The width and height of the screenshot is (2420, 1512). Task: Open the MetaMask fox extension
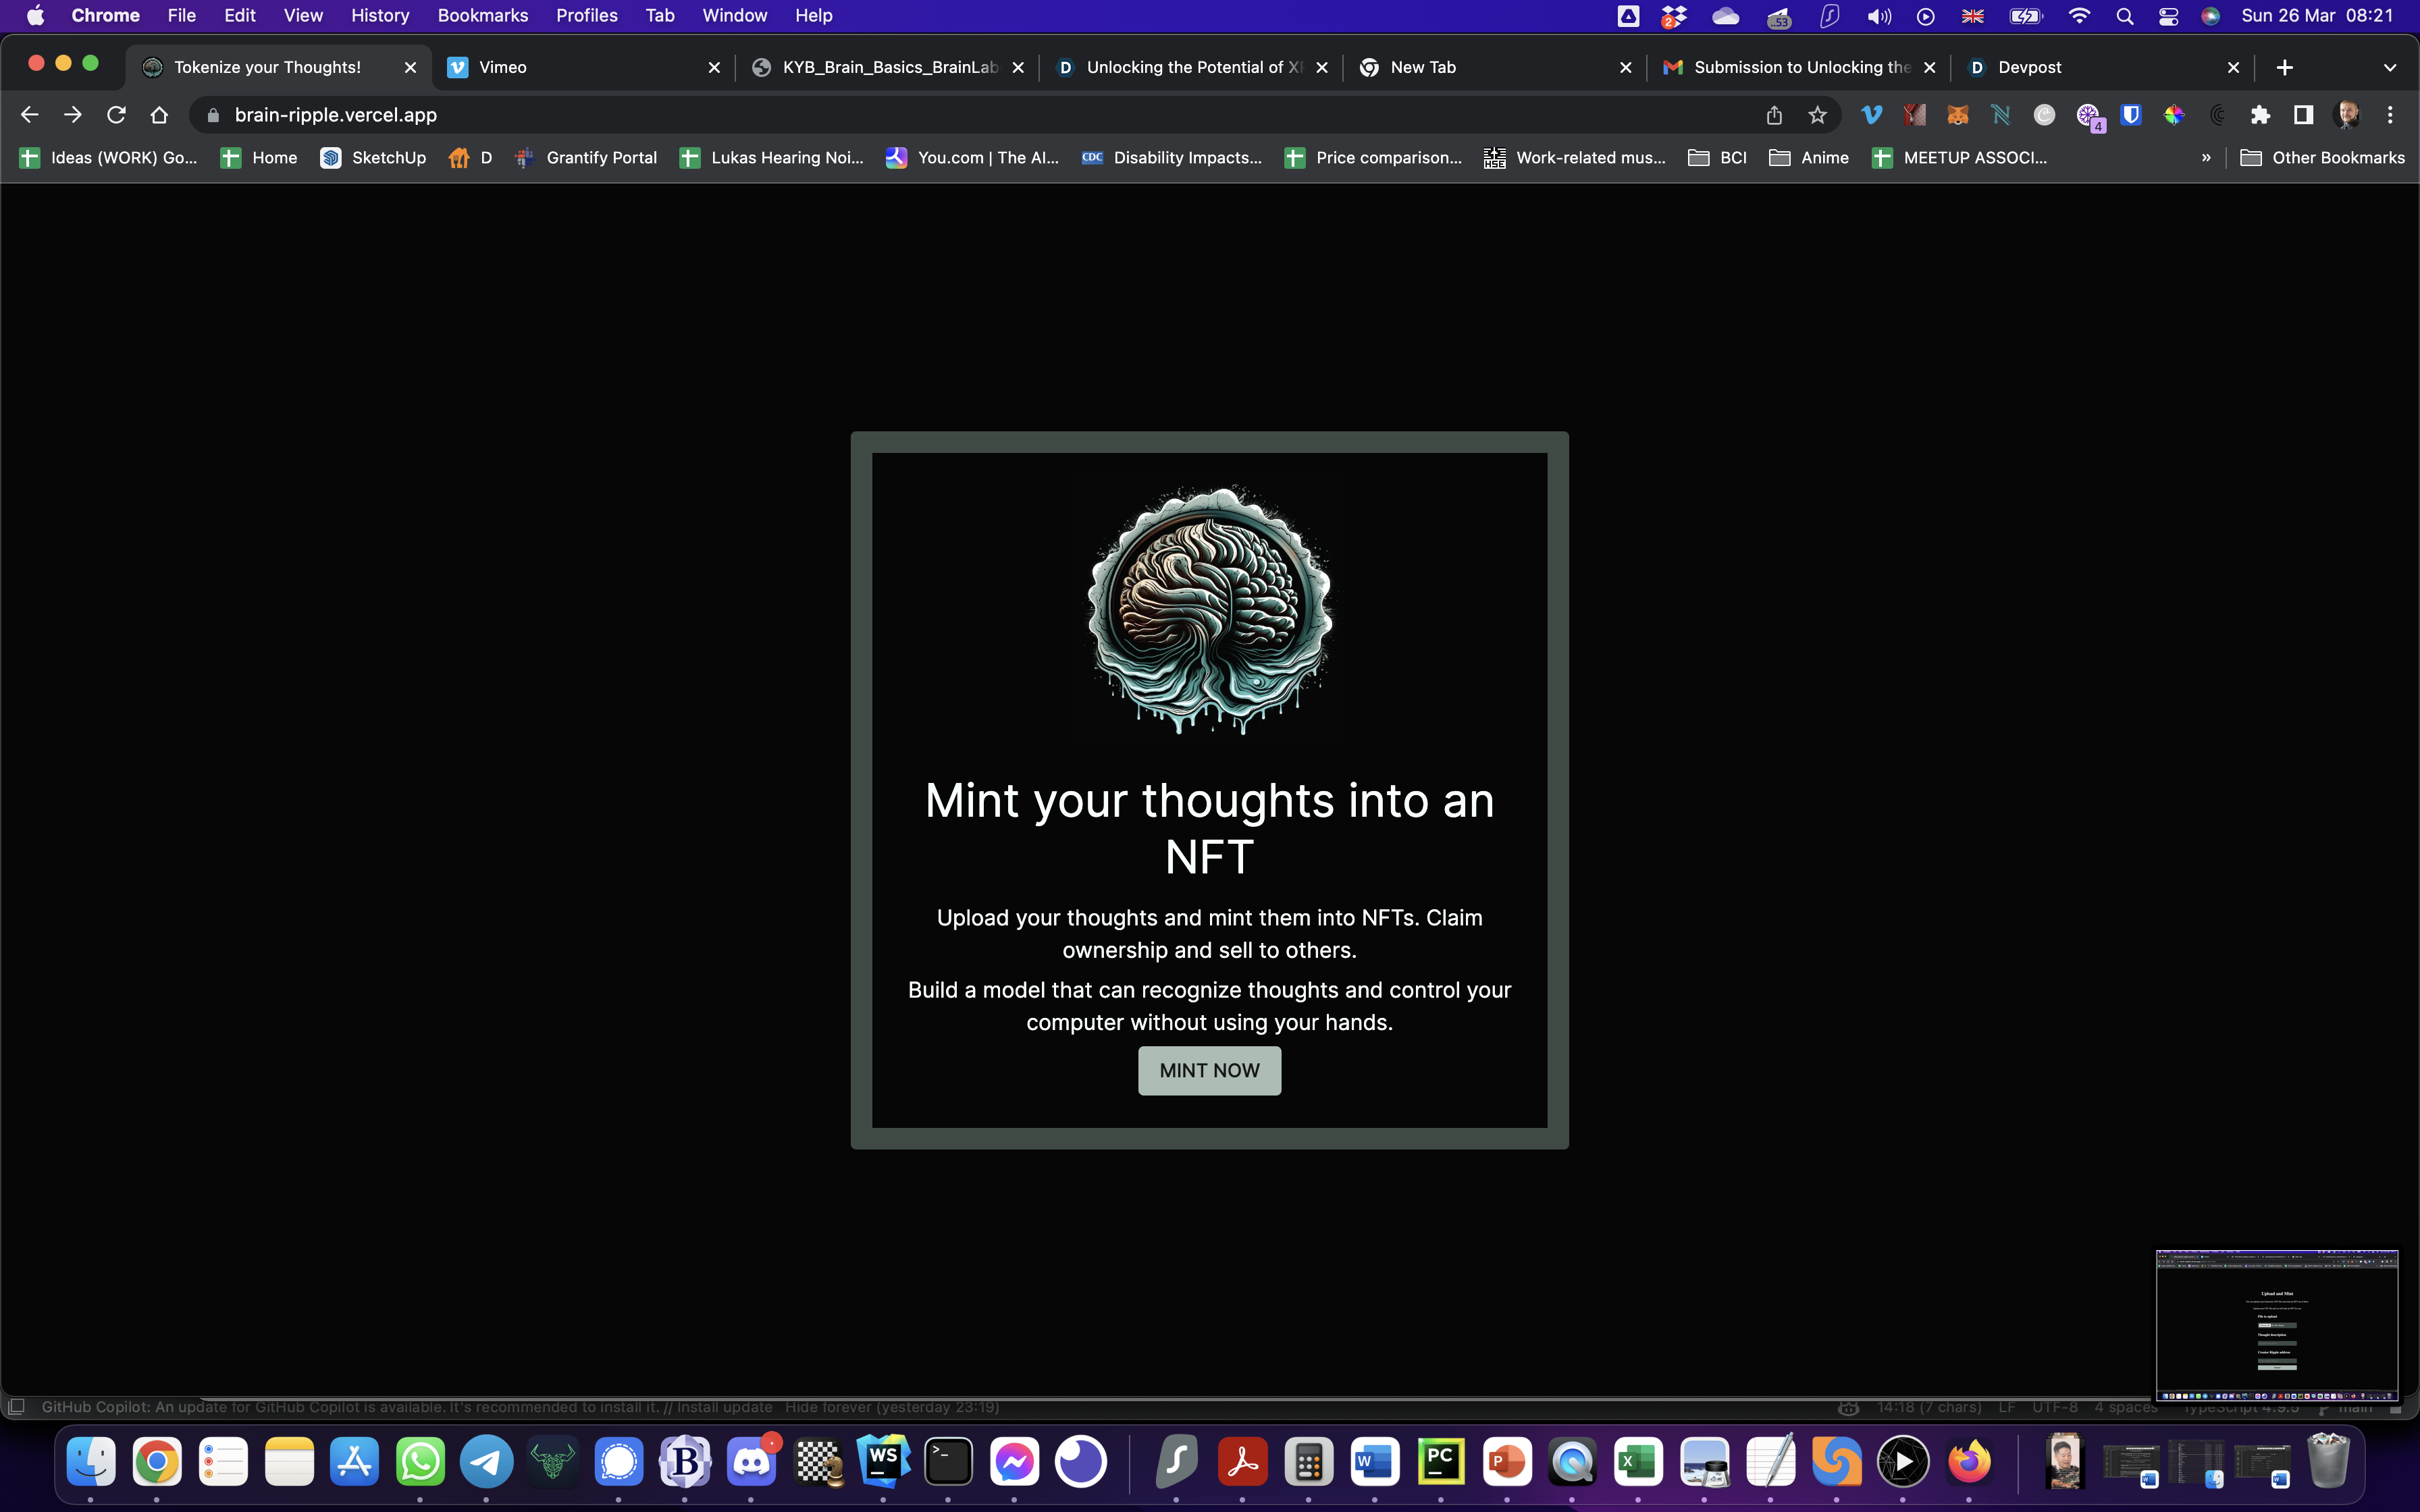click(1957, 115)
